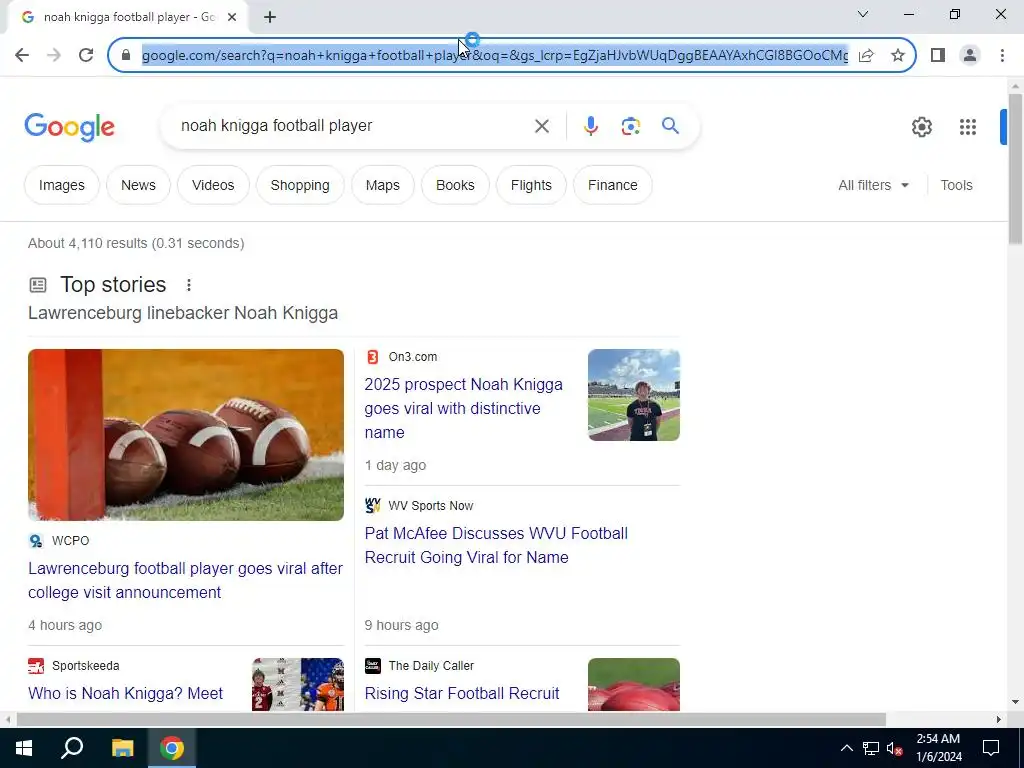Click the On3 stadium photo thumbnail

pos(633,395)
